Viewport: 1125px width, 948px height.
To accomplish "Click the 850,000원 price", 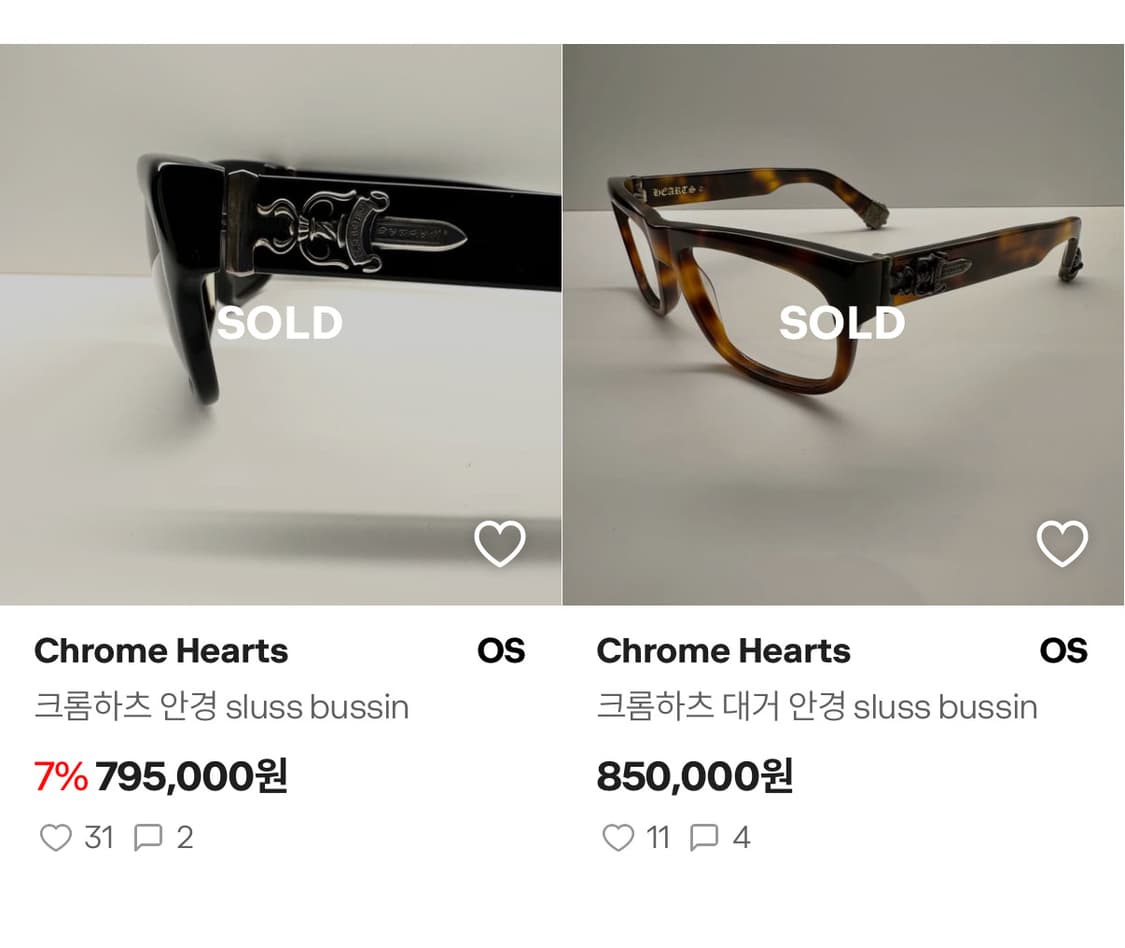I will point(694,776).
